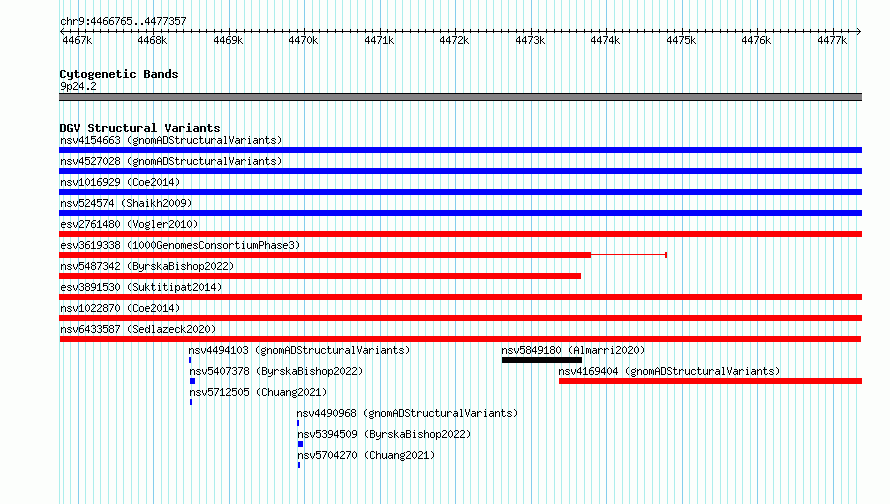Select the tiny blue marker of nsv4490968

(x=297, y=423)
